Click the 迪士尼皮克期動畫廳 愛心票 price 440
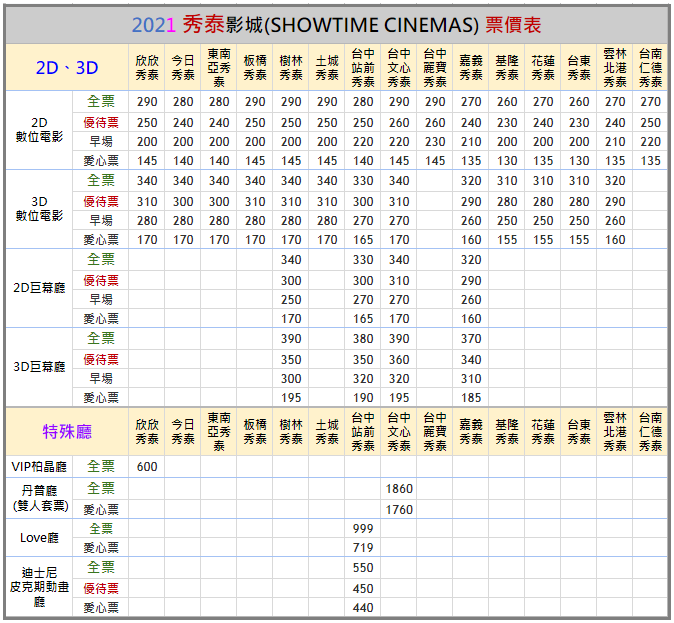 363,608
